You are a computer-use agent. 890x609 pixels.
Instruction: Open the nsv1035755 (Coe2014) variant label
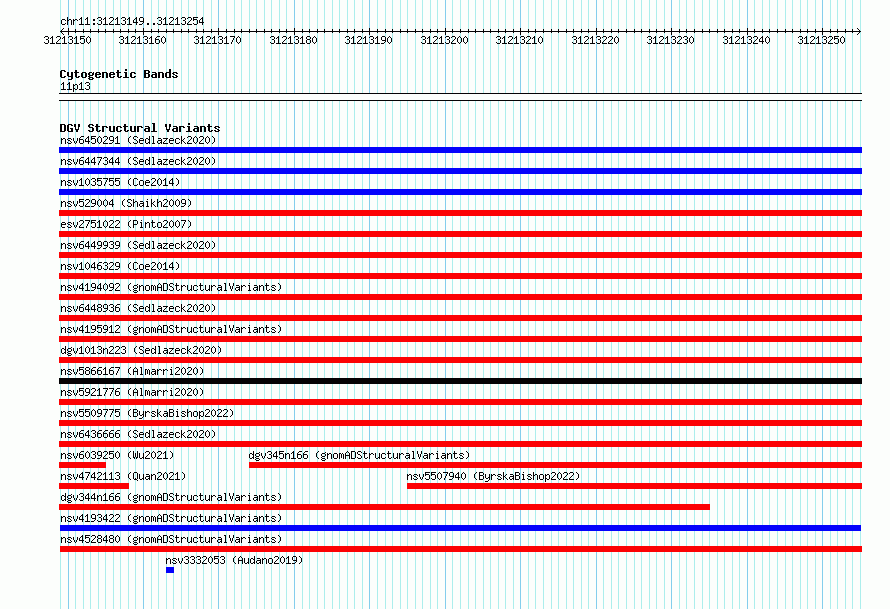[x=120, y=182]
